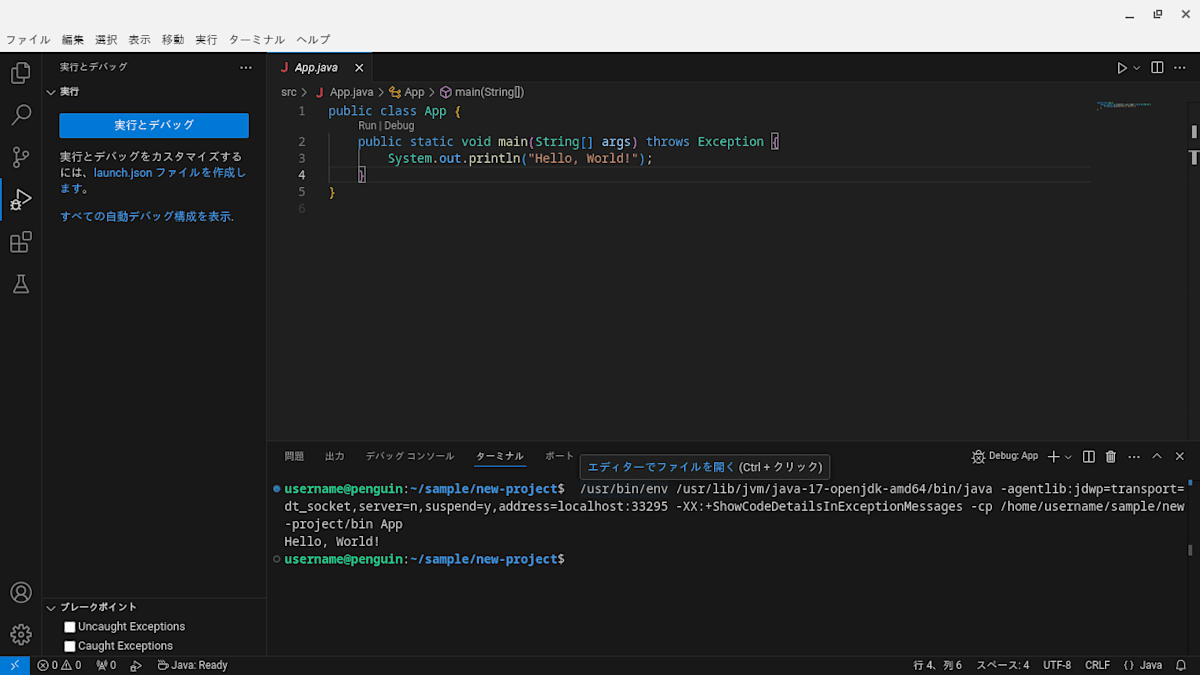Click the App class breadcrumb item

click(x=407, y=92)
